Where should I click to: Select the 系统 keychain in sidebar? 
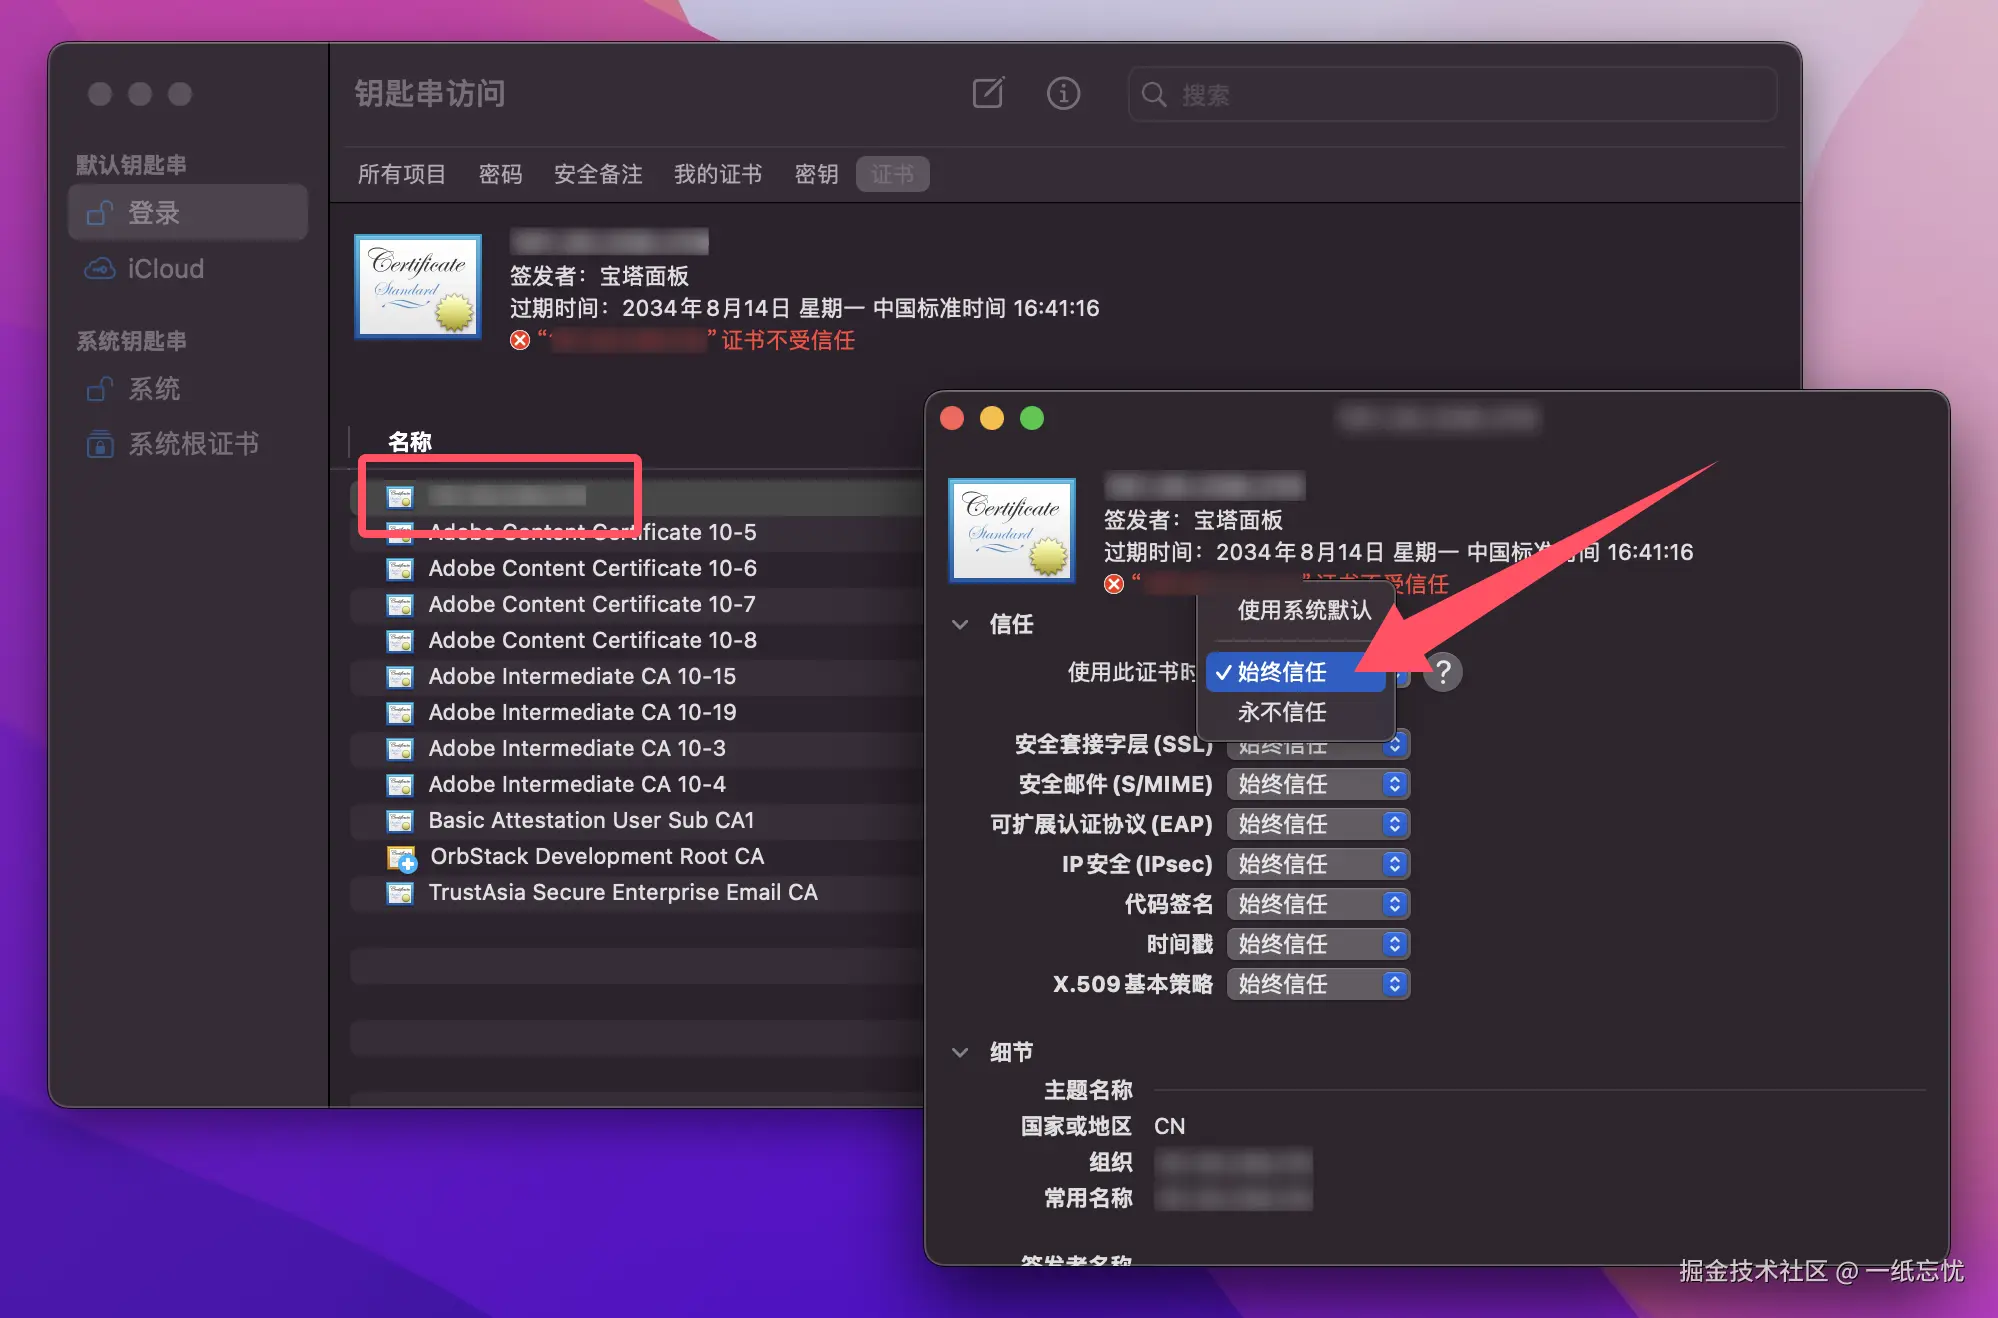154,389
